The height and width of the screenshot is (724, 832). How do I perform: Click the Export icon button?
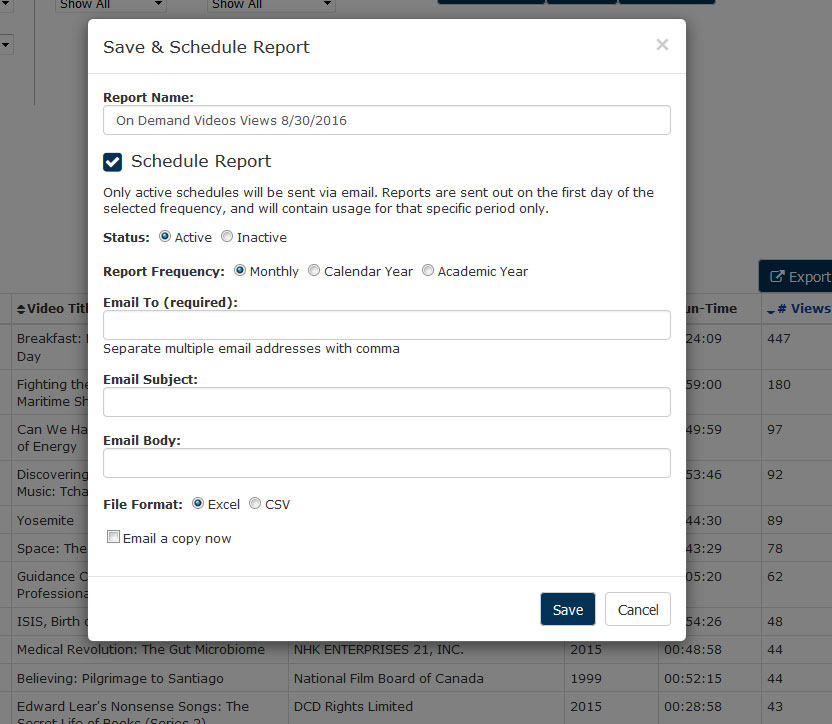pyautogui.click(x=795, y=277)
